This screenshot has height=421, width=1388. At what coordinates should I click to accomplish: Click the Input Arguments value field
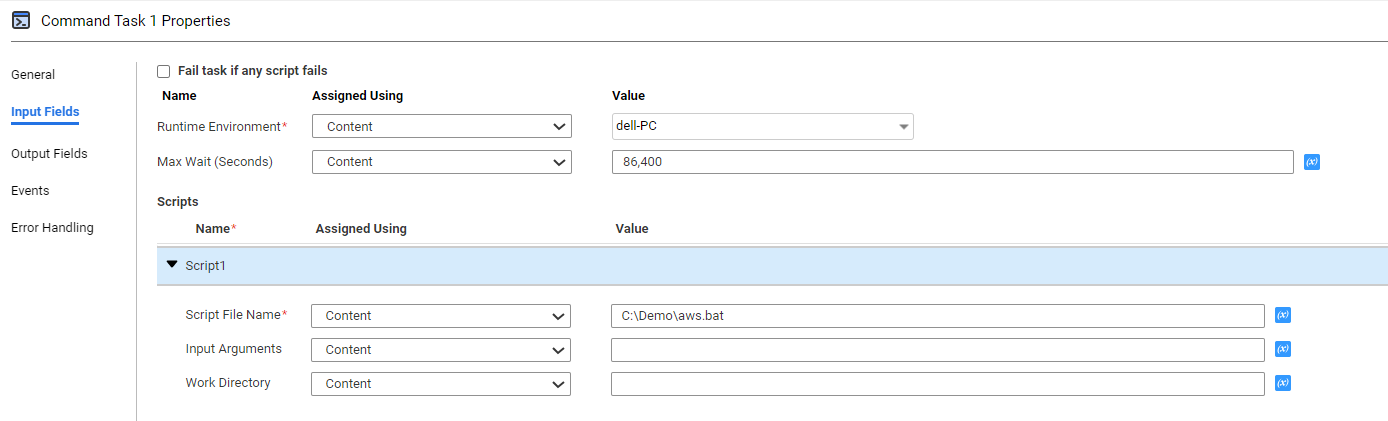[x=938, y=350]
